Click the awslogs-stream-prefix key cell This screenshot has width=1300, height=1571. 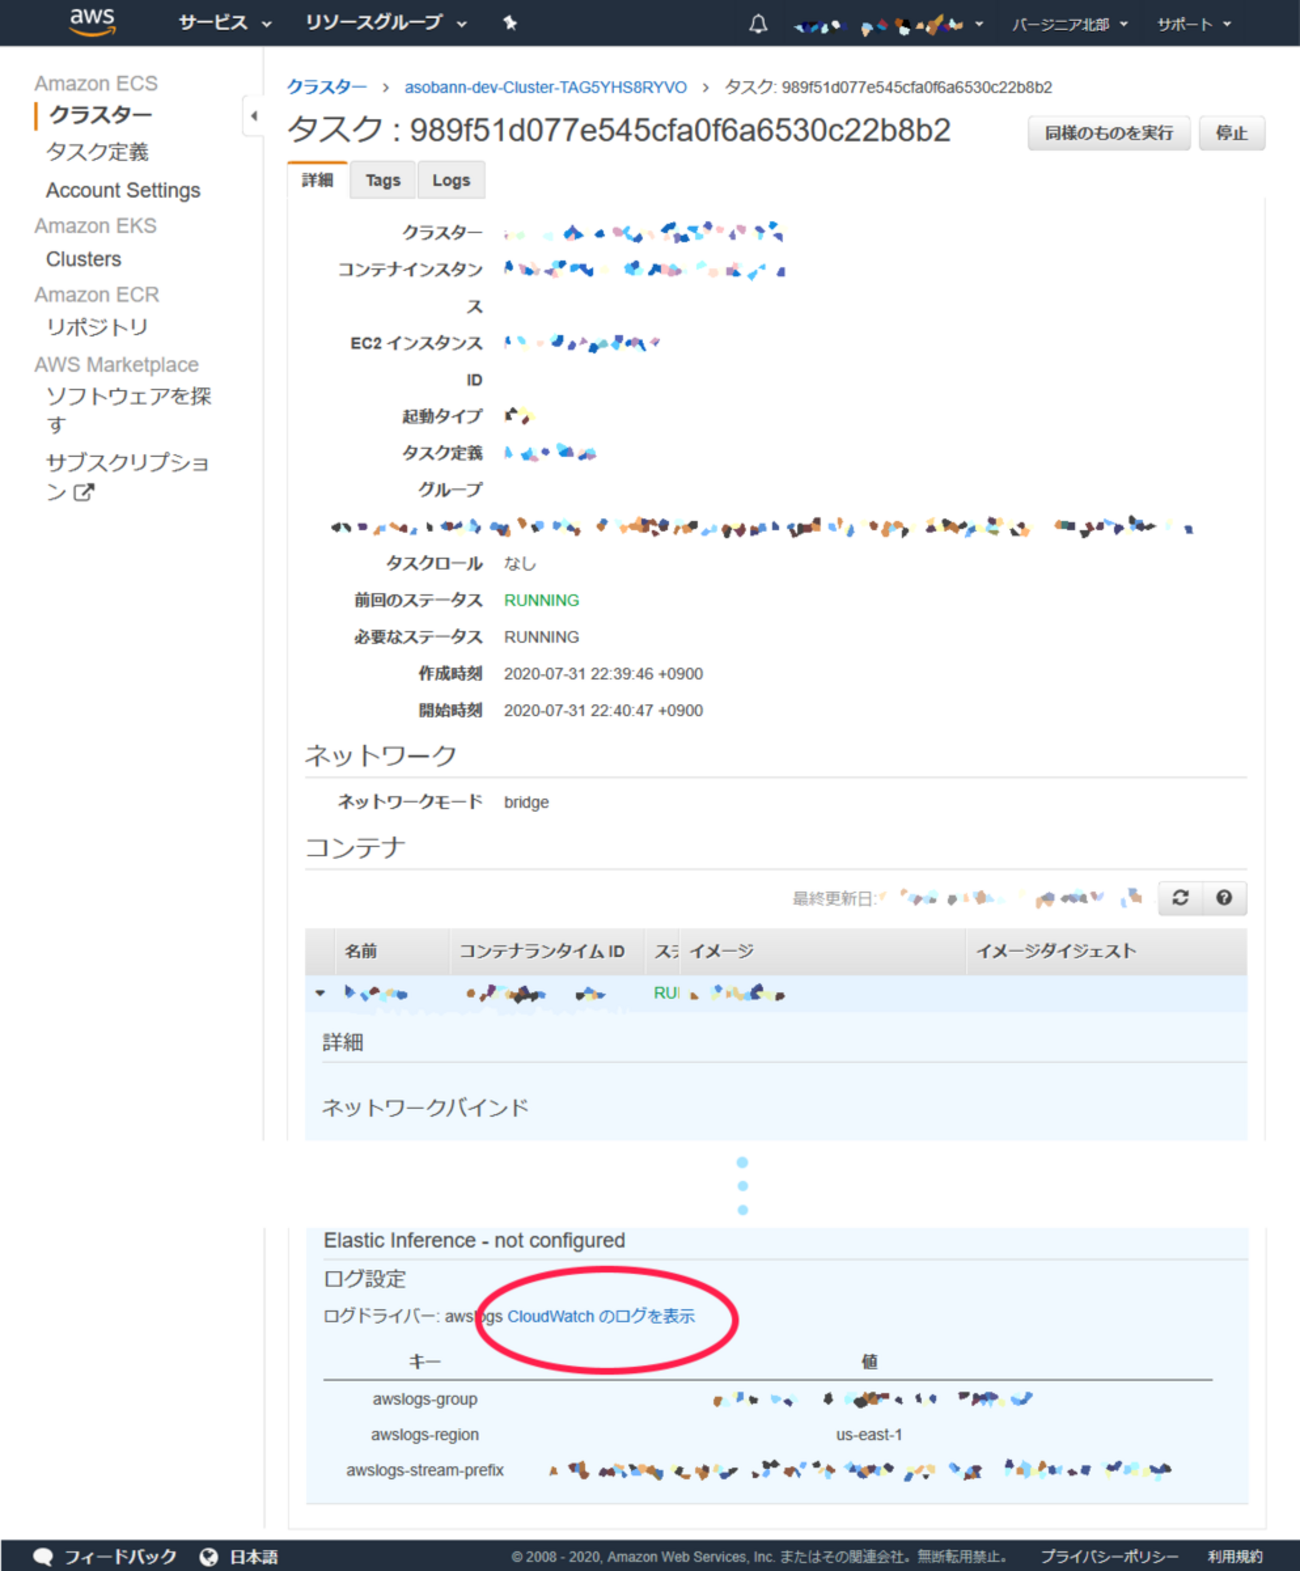pyautogui.click(x=425, y=1470)
